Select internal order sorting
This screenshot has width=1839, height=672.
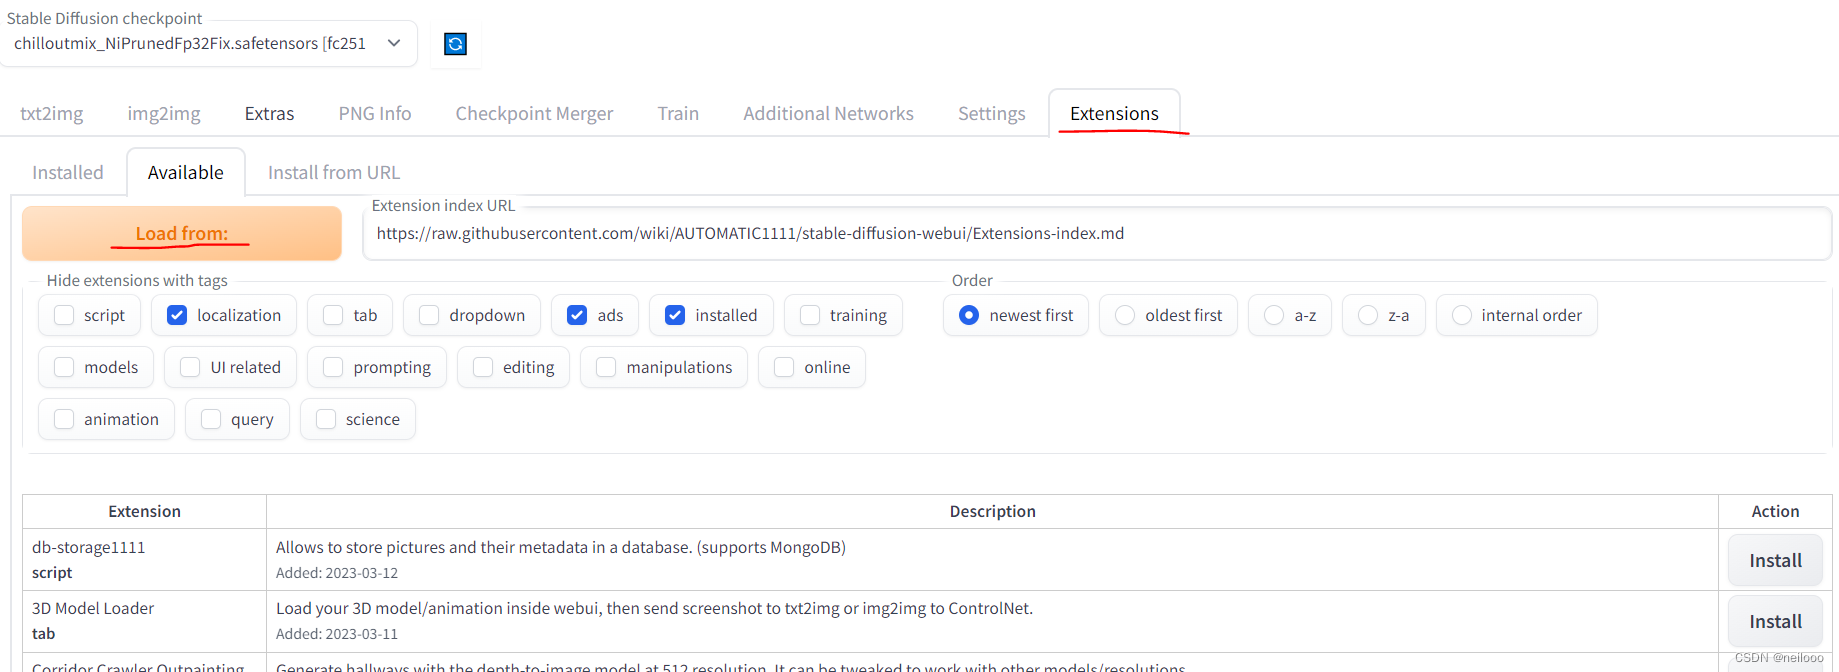(1462, 316)
